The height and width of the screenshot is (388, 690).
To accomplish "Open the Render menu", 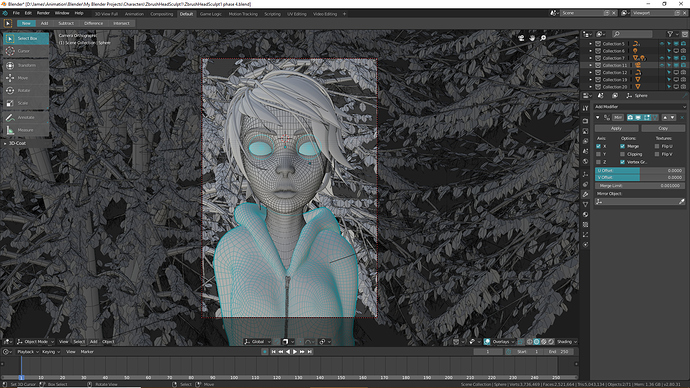I will coord(43,13).
